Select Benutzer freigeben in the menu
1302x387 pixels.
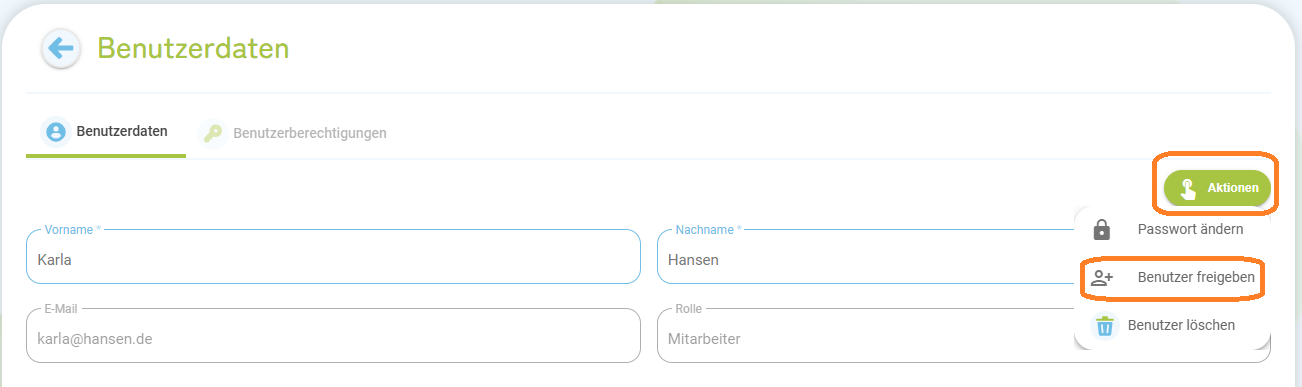(x=1172, y=277)
